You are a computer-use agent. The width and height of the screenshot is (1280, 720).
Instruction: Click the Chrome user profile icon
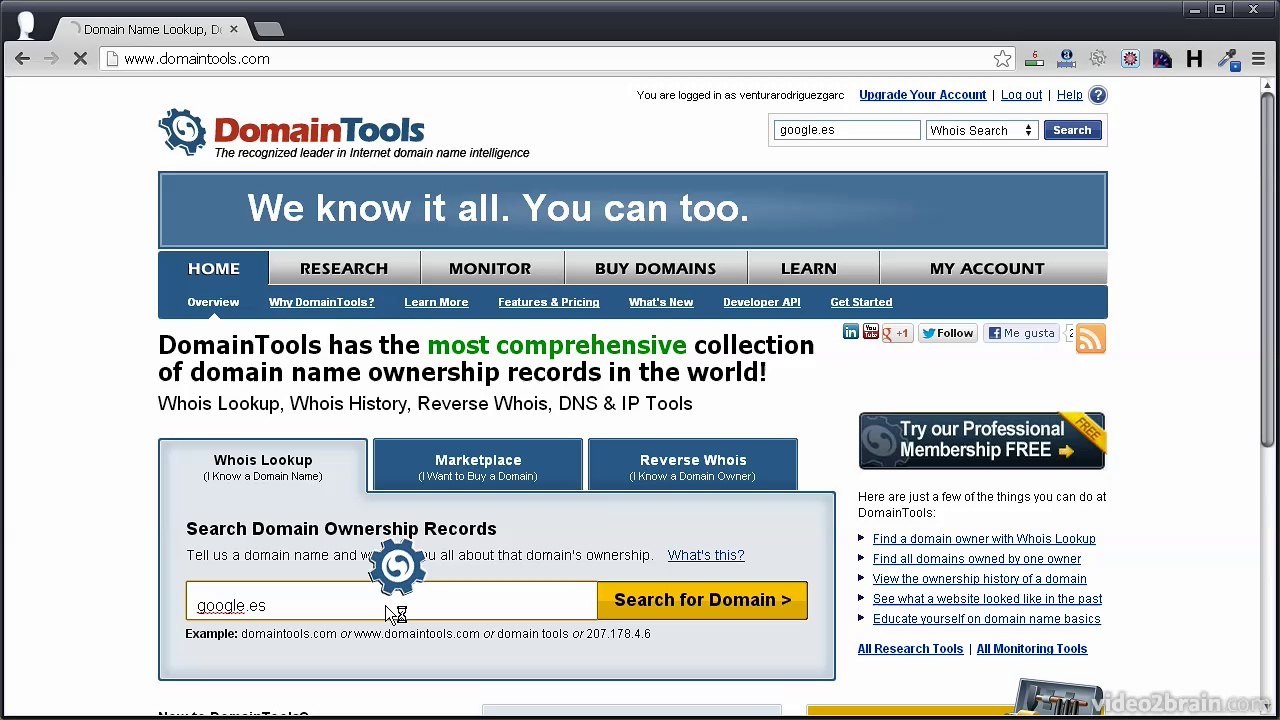click(25, 25)
